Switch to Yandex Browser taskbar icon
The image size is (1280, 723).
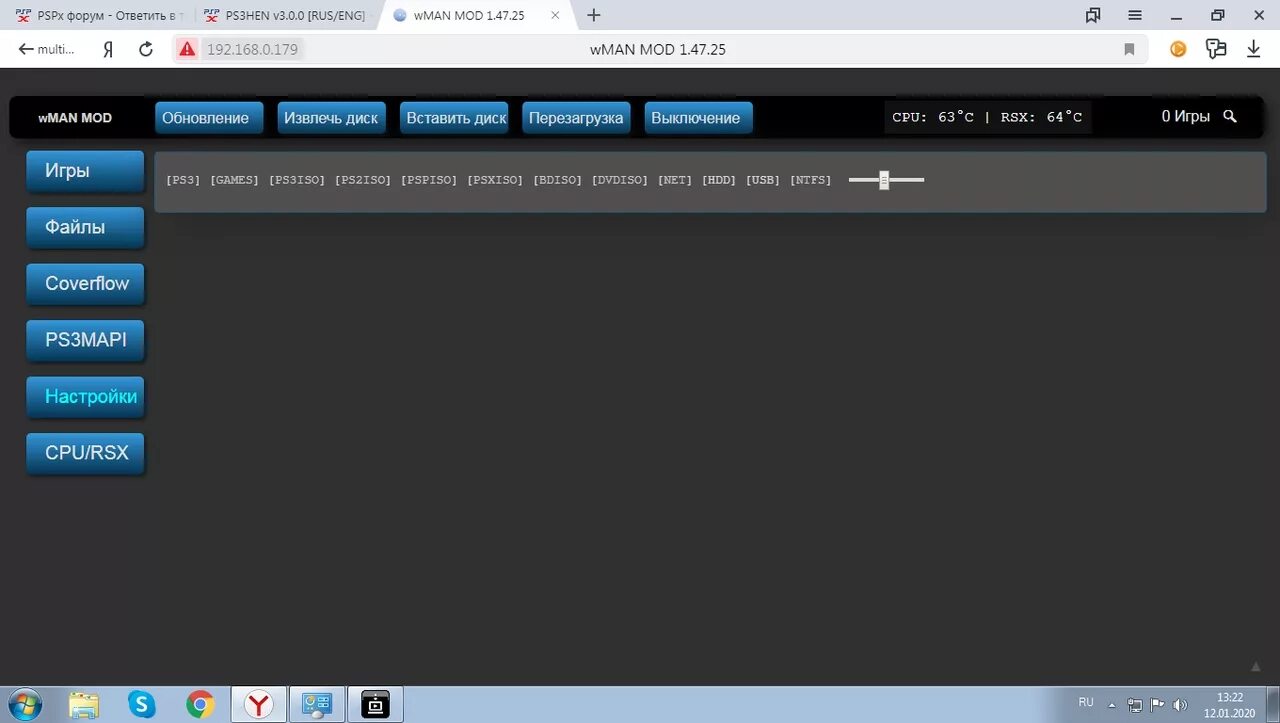tap(259, 705)
